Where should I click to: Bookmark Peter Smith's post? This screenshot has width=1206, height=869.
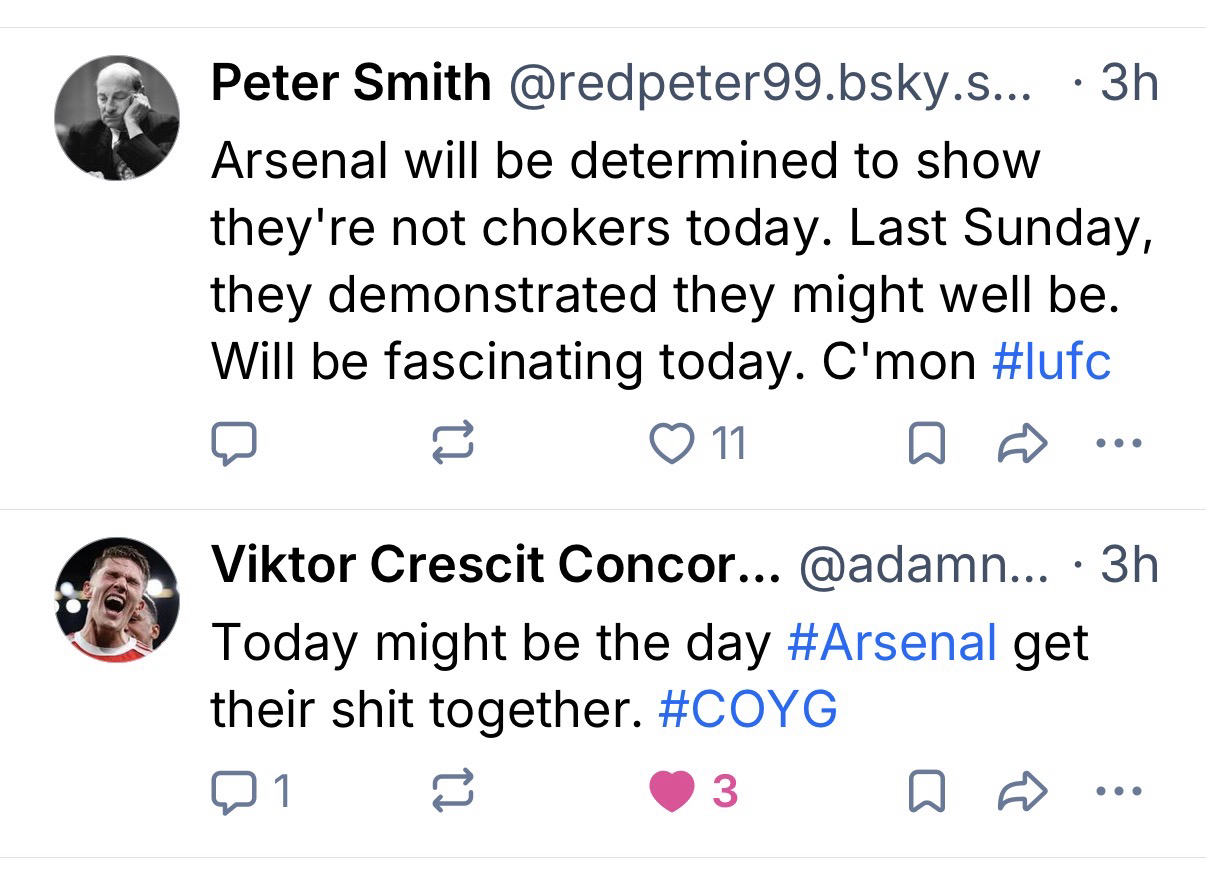(x=926, y=443)
